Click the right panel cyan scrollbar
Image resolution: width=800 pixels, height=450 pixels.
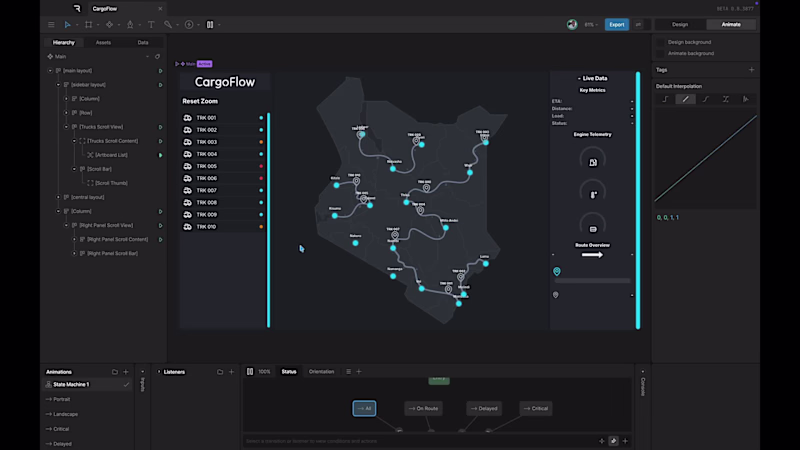point(638,201)
